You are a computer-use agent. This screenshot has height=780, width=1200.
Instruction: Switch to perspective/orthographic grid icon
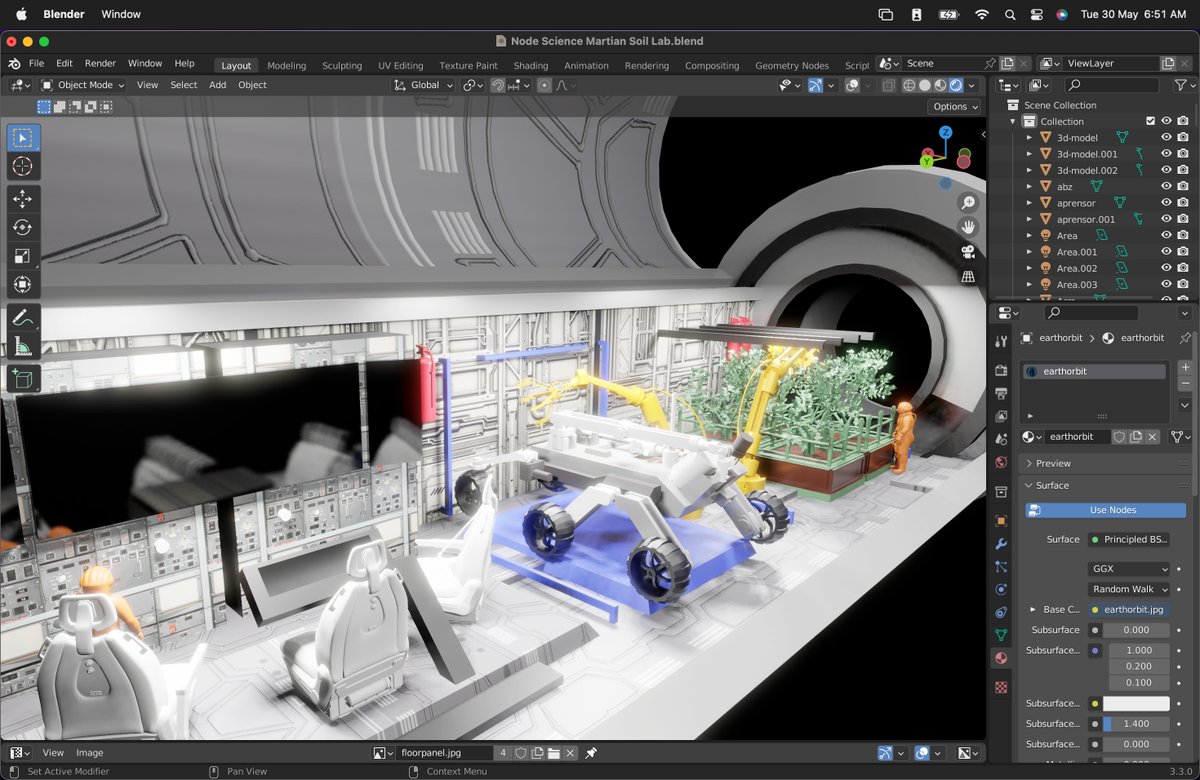(x=967, y=277)
